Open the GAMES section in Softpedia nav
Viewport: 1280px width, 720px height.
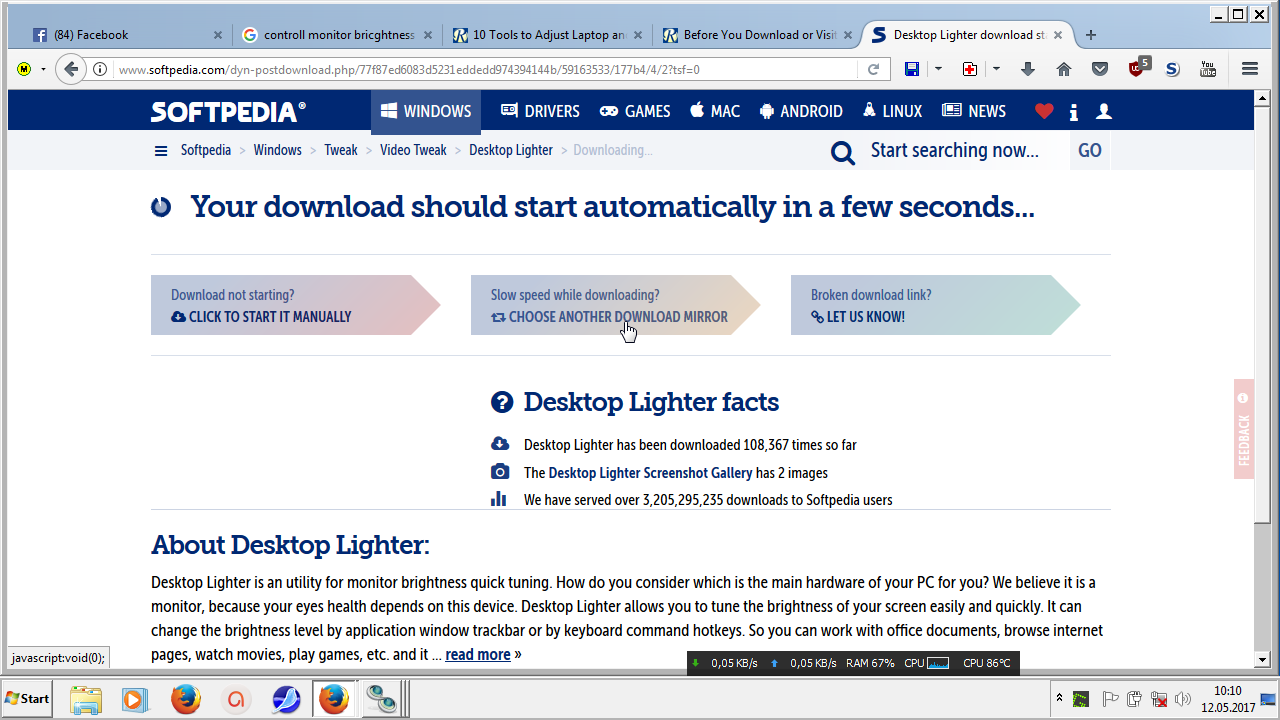(635, 111)
